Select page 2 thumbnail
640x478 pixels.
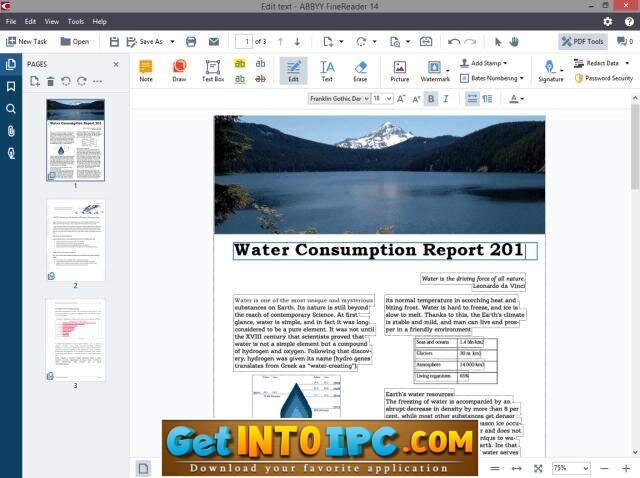pos(76,240)
